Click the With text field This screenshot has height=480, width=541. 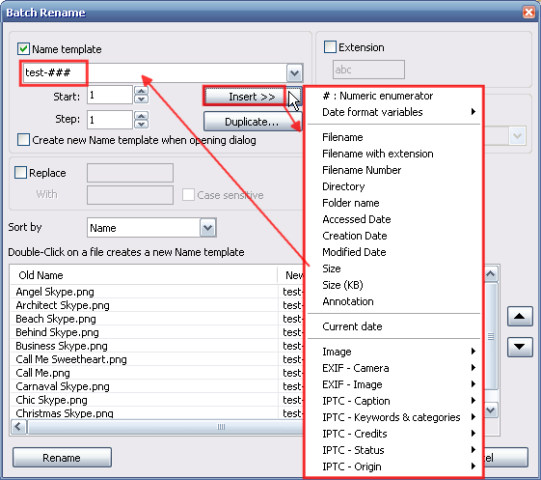coord(130,195)
